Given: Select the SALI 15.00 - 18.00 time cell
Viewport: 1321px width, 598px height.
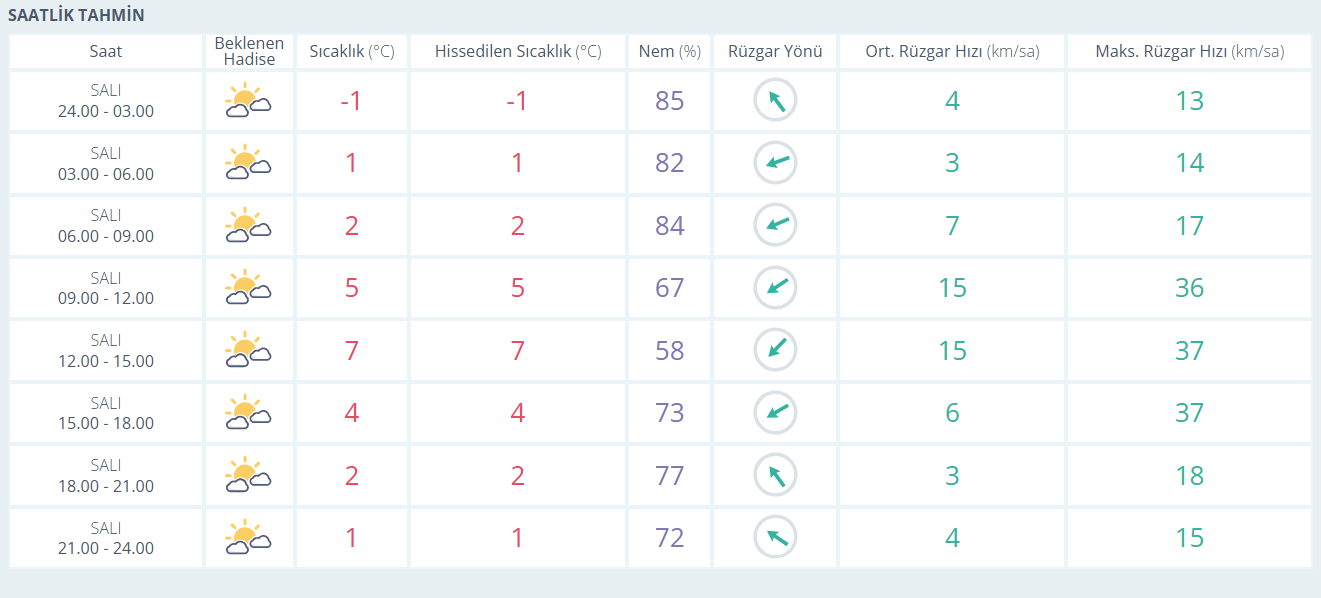Looking at the screenshot, I should 106,413.
